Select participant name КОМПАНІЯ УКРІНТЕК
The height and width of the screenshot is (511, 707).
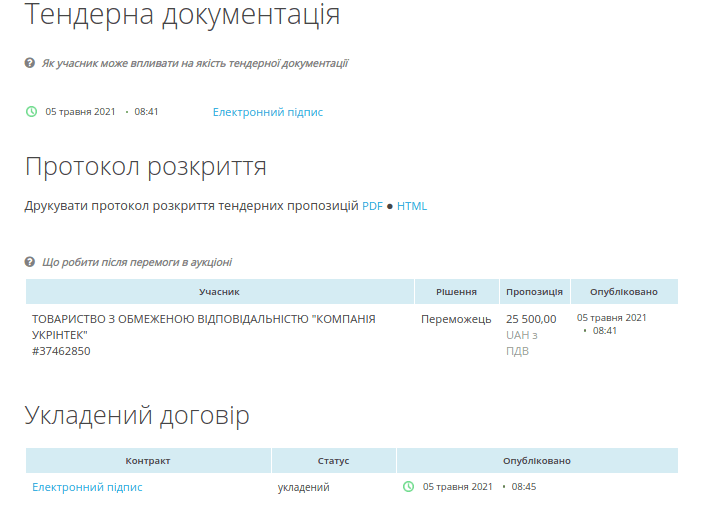point(204,326)
